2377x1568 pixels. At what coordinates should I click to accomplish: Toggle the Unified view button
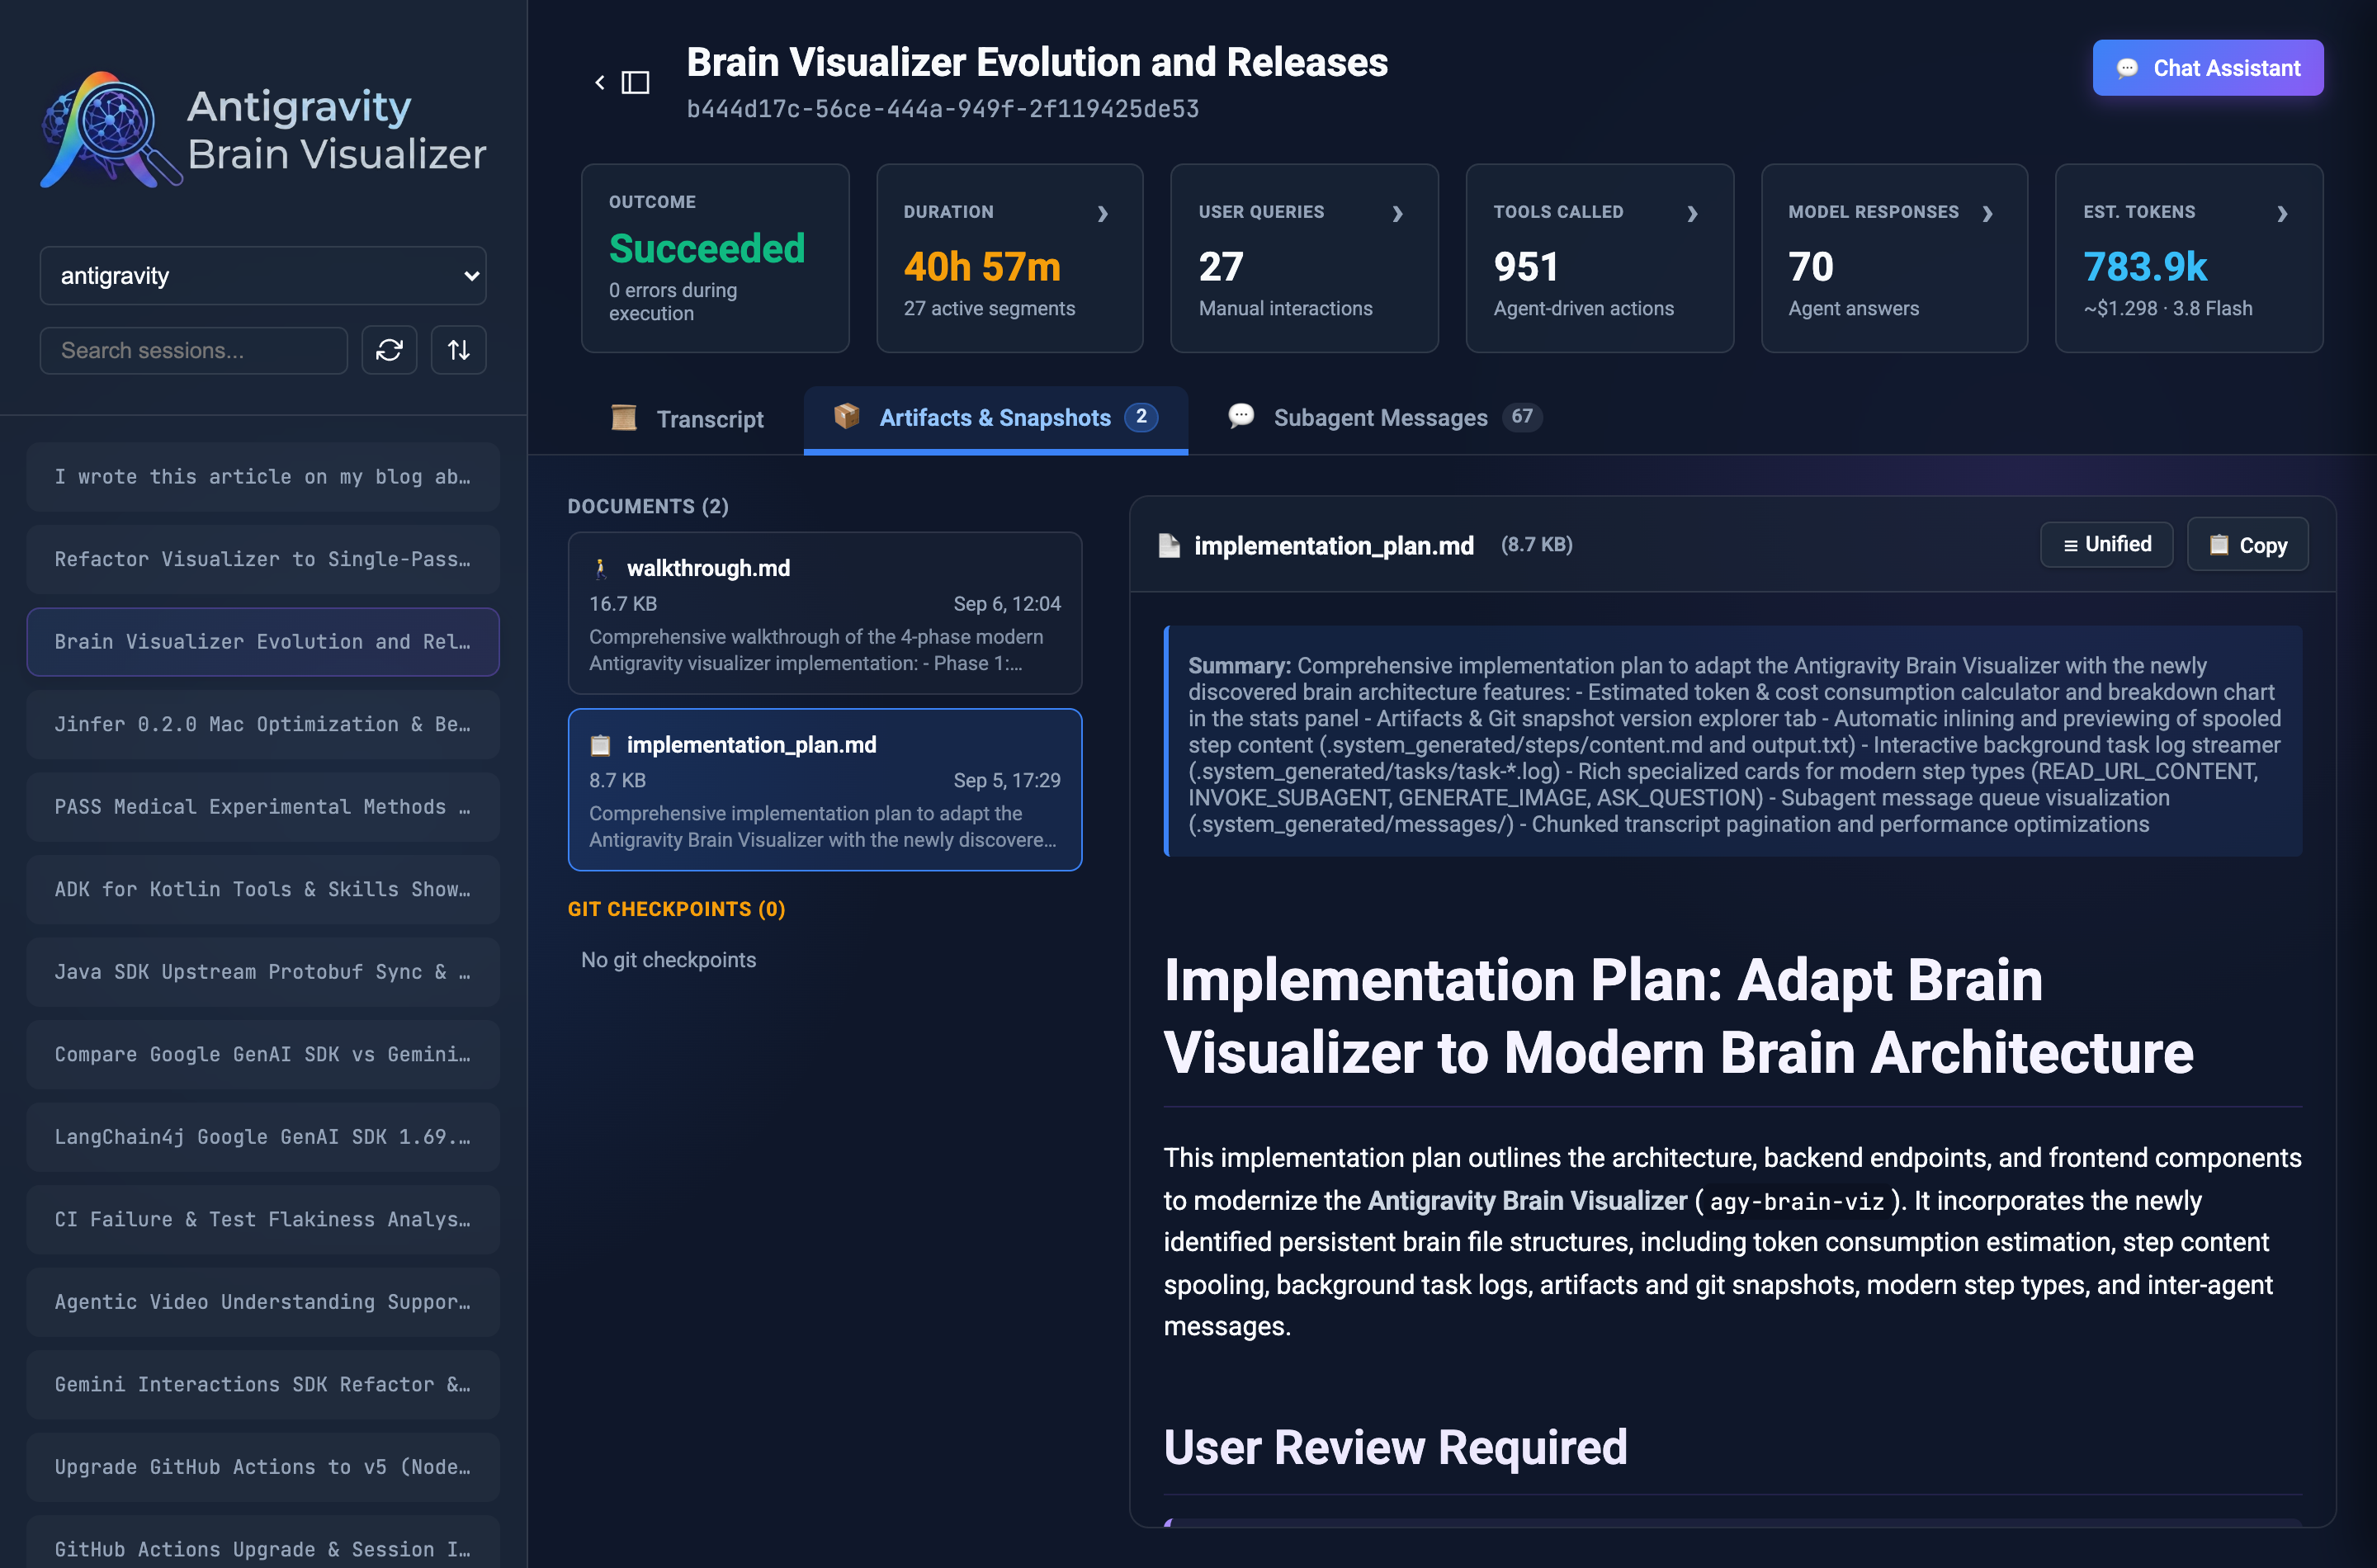(x=2107, y=544)
